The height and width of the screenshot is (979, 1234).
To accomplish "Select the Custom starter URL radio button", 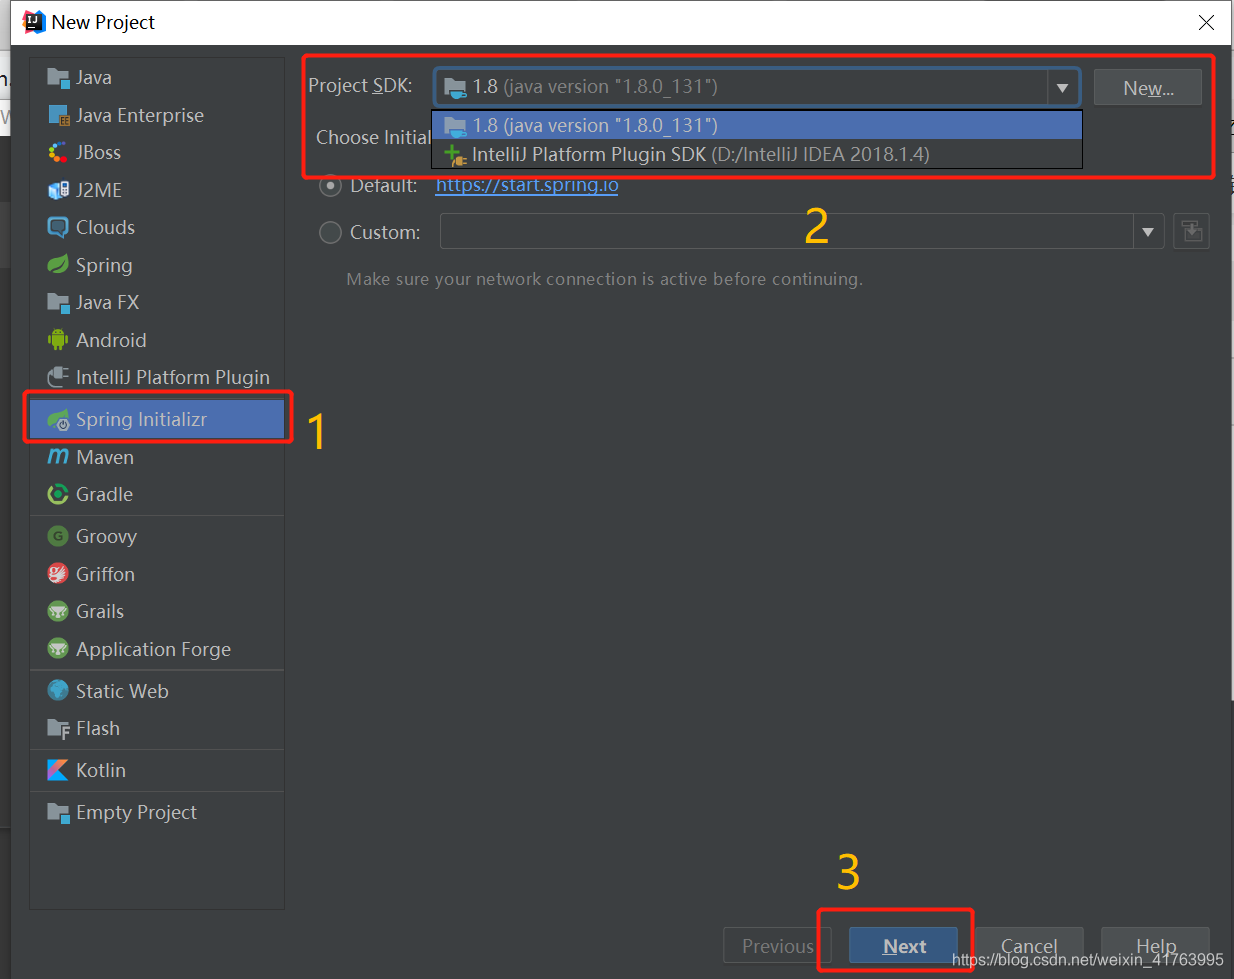I will pos(330,232).
